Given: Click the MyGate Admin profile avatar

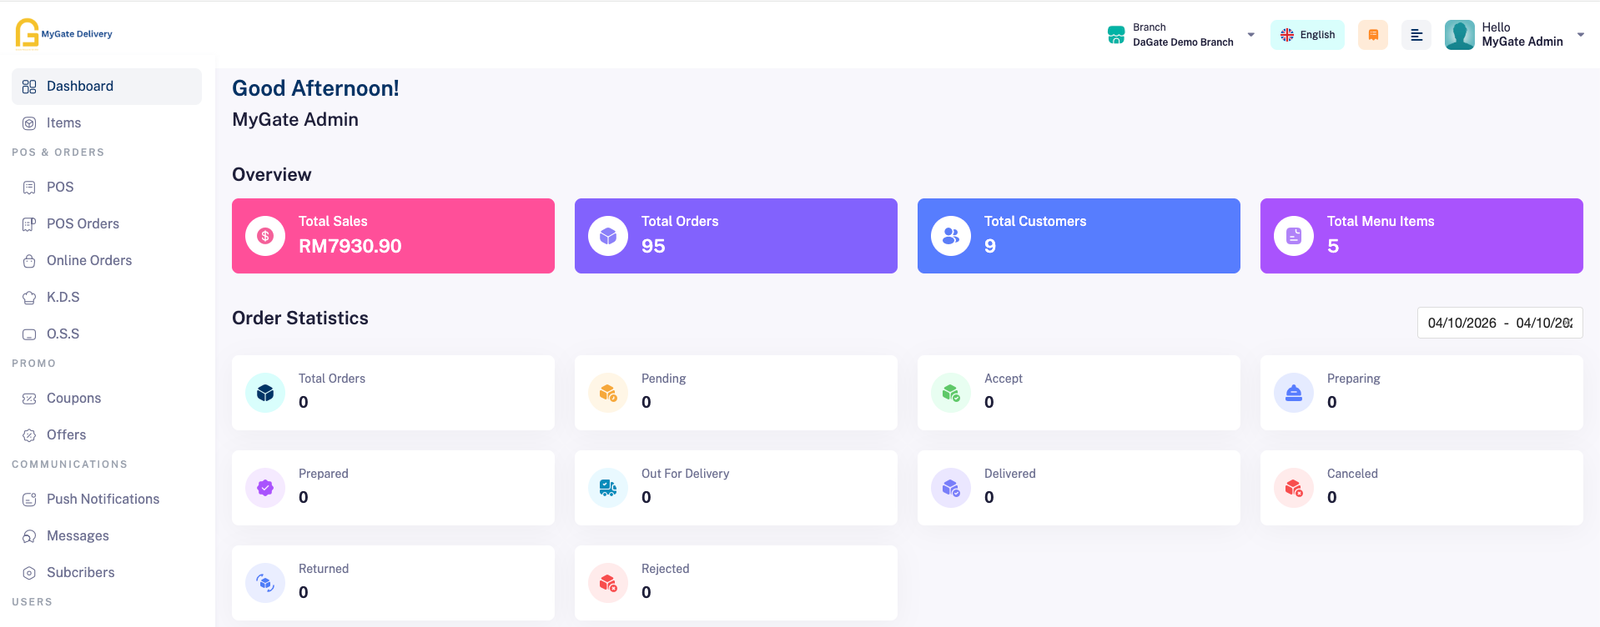Looking at the screenshot, I should [x=1459, y=35].
